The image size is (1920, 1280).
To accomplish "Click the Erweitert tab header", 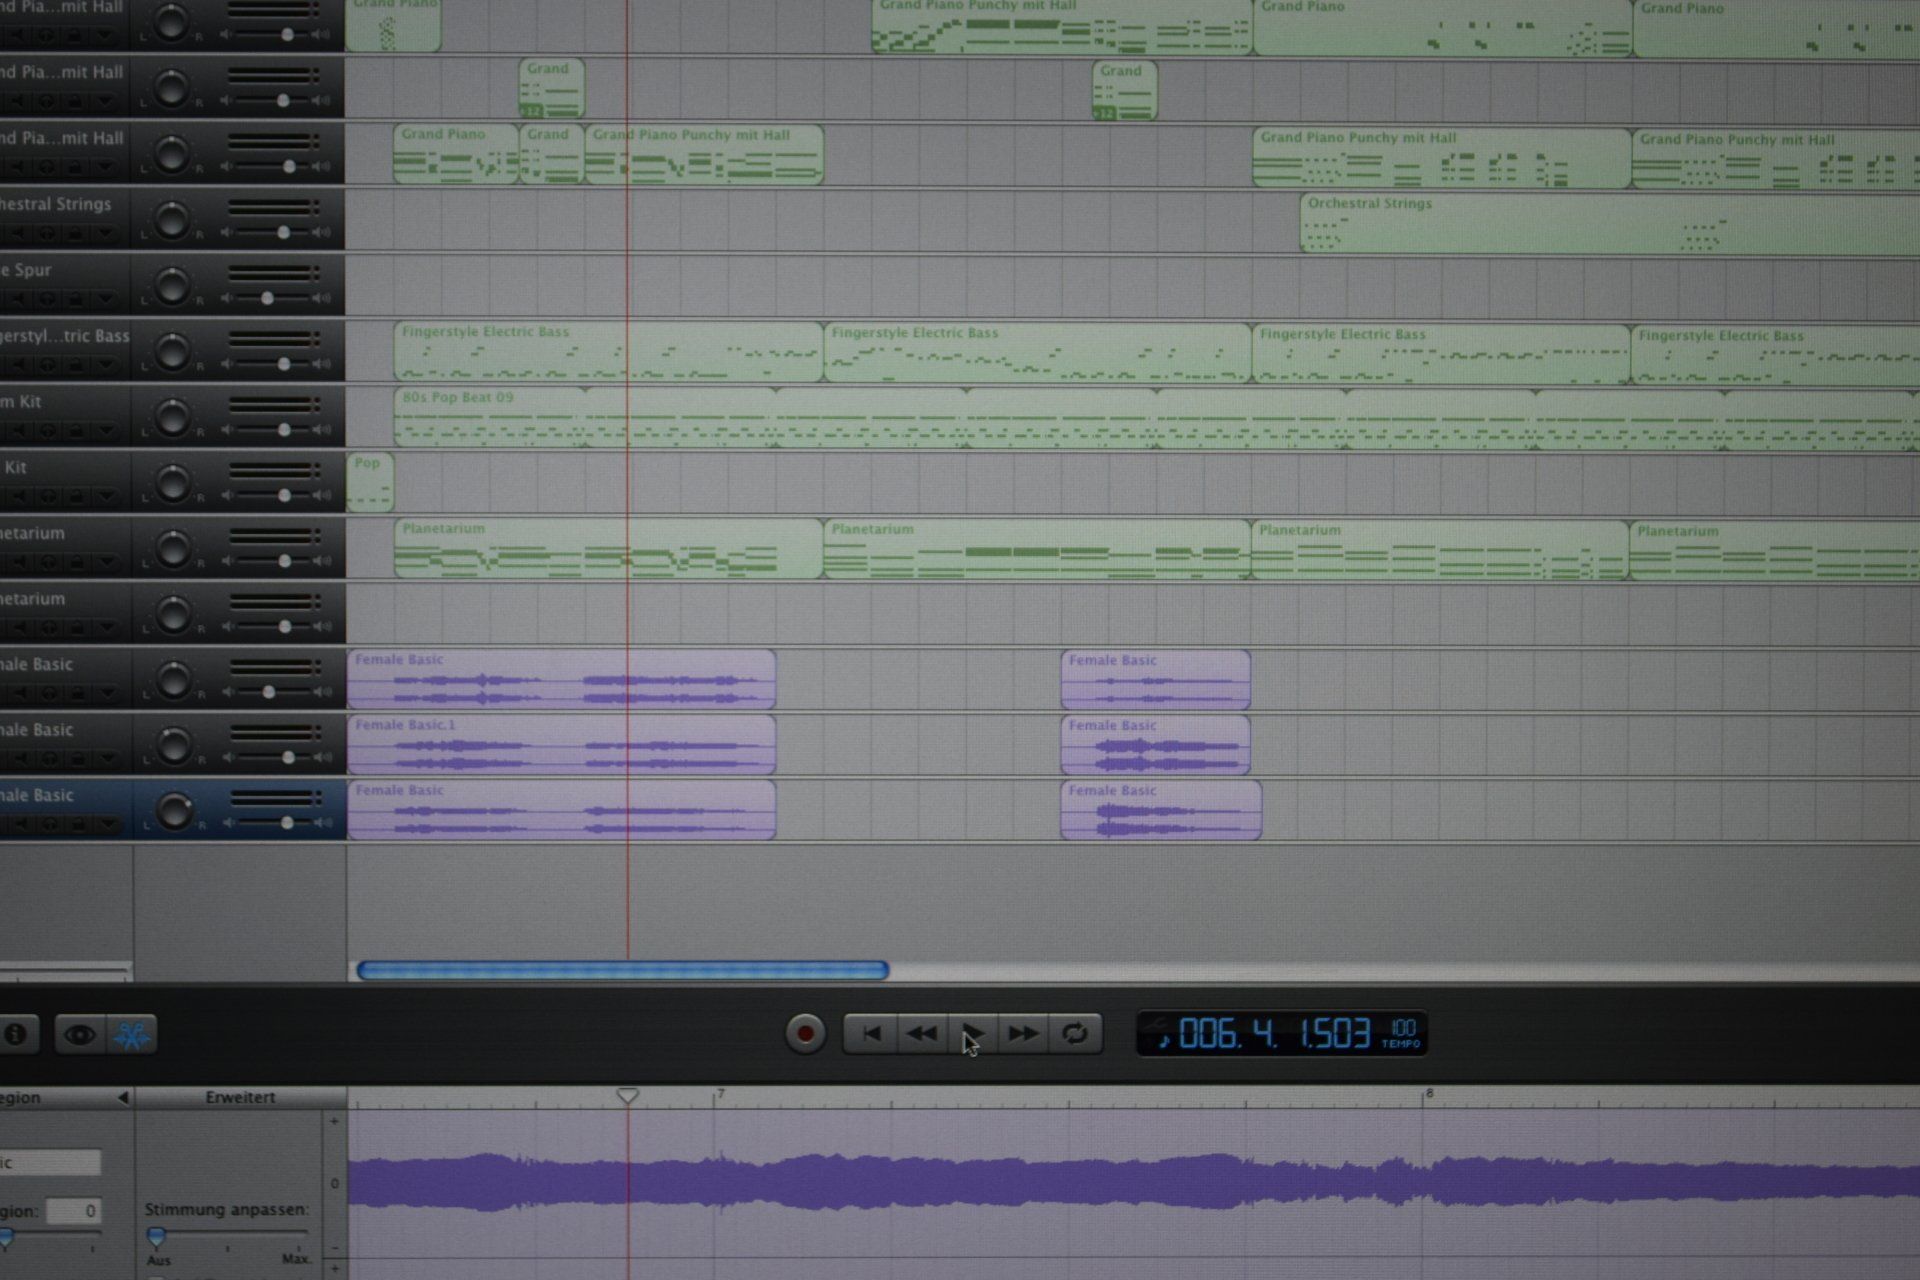I will (x=240, y=1098).
